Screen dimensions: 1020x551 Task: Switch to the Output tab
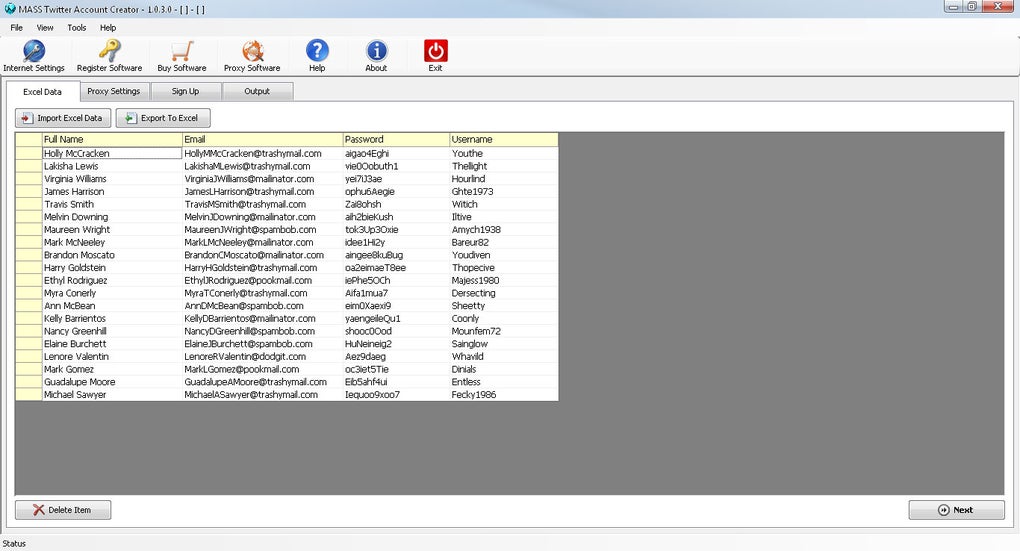(257, 91)
